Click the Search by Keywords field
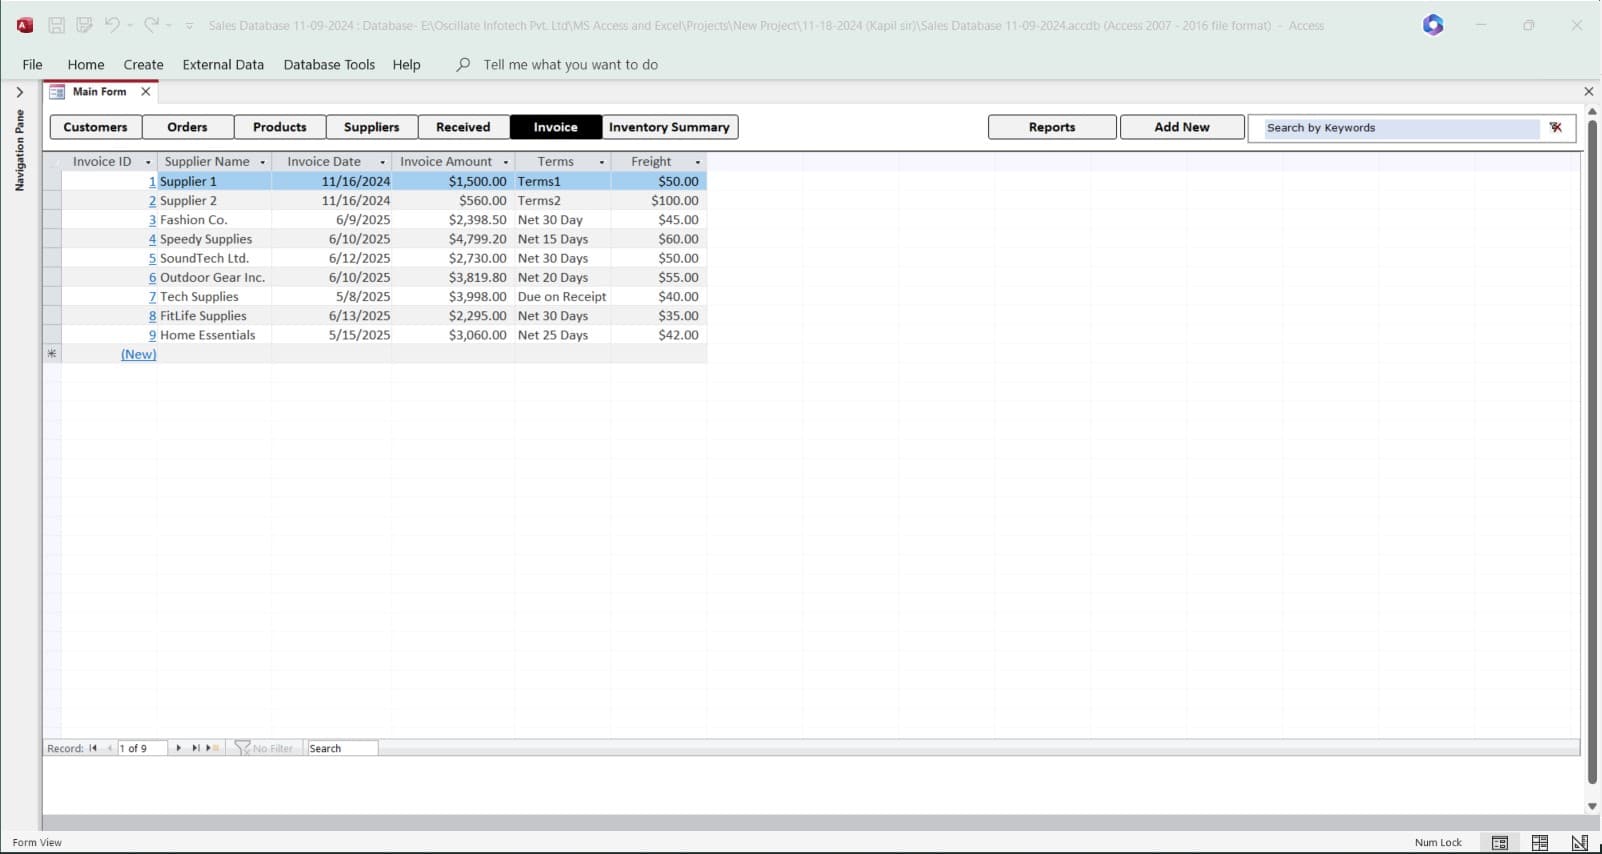Screen dimensions: 1602x854 coord(1400,128)
